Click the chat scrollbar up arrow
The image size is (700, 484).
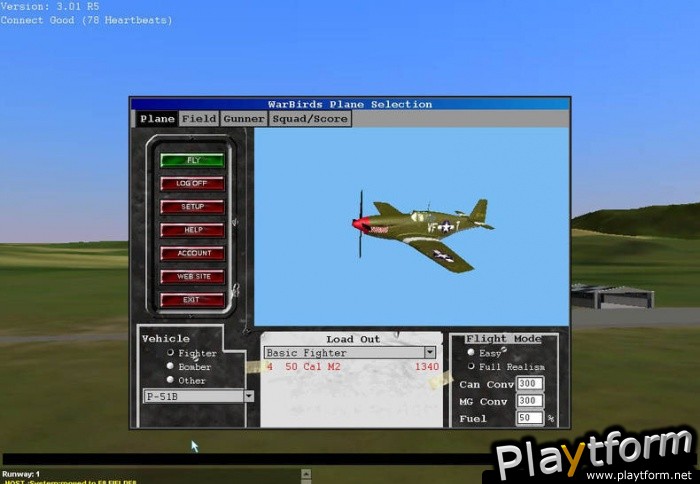pyautogui.click(x=306, y=473)
